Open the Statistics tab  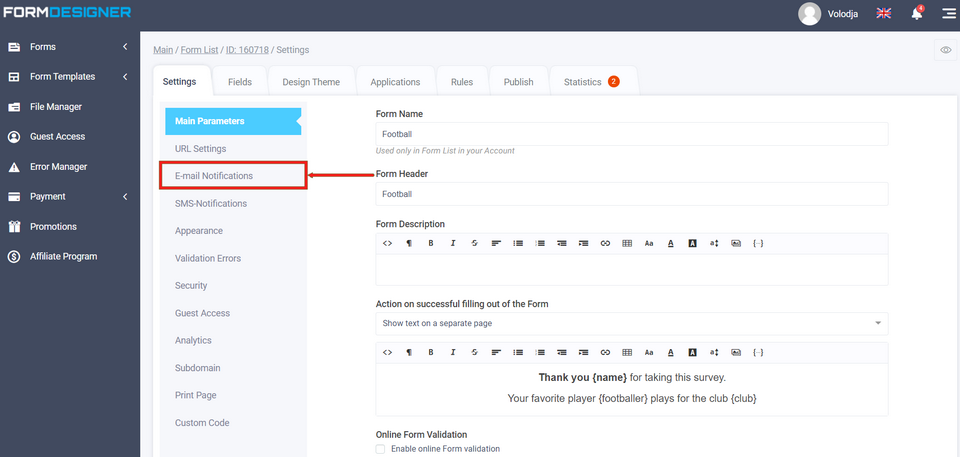point(592,82)
